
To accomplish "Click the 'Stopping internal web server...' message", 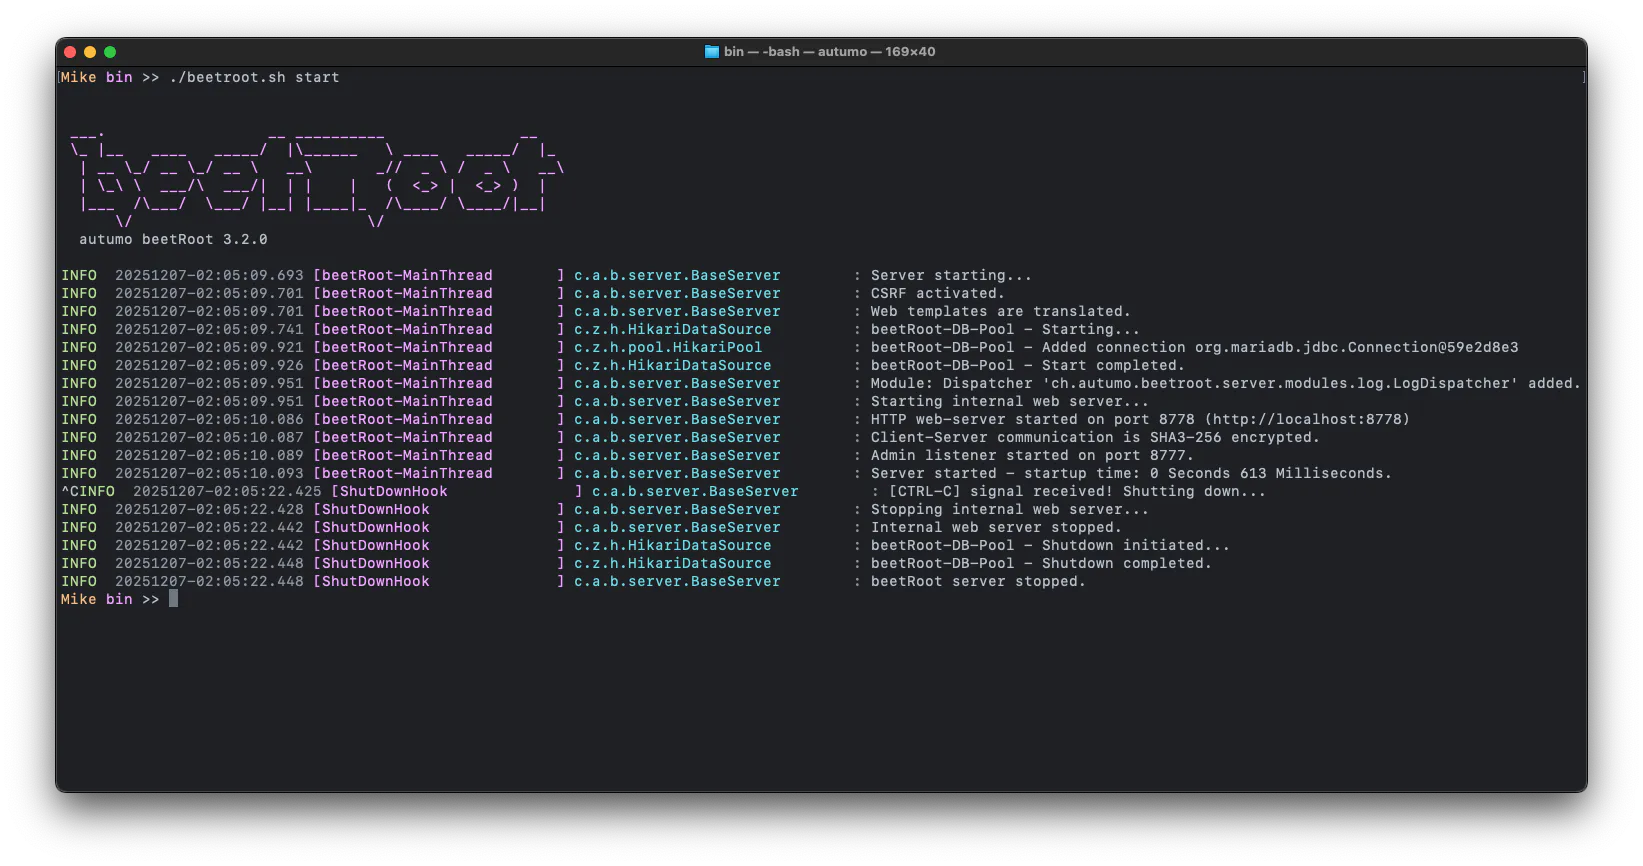I will tap(1009, 509).
